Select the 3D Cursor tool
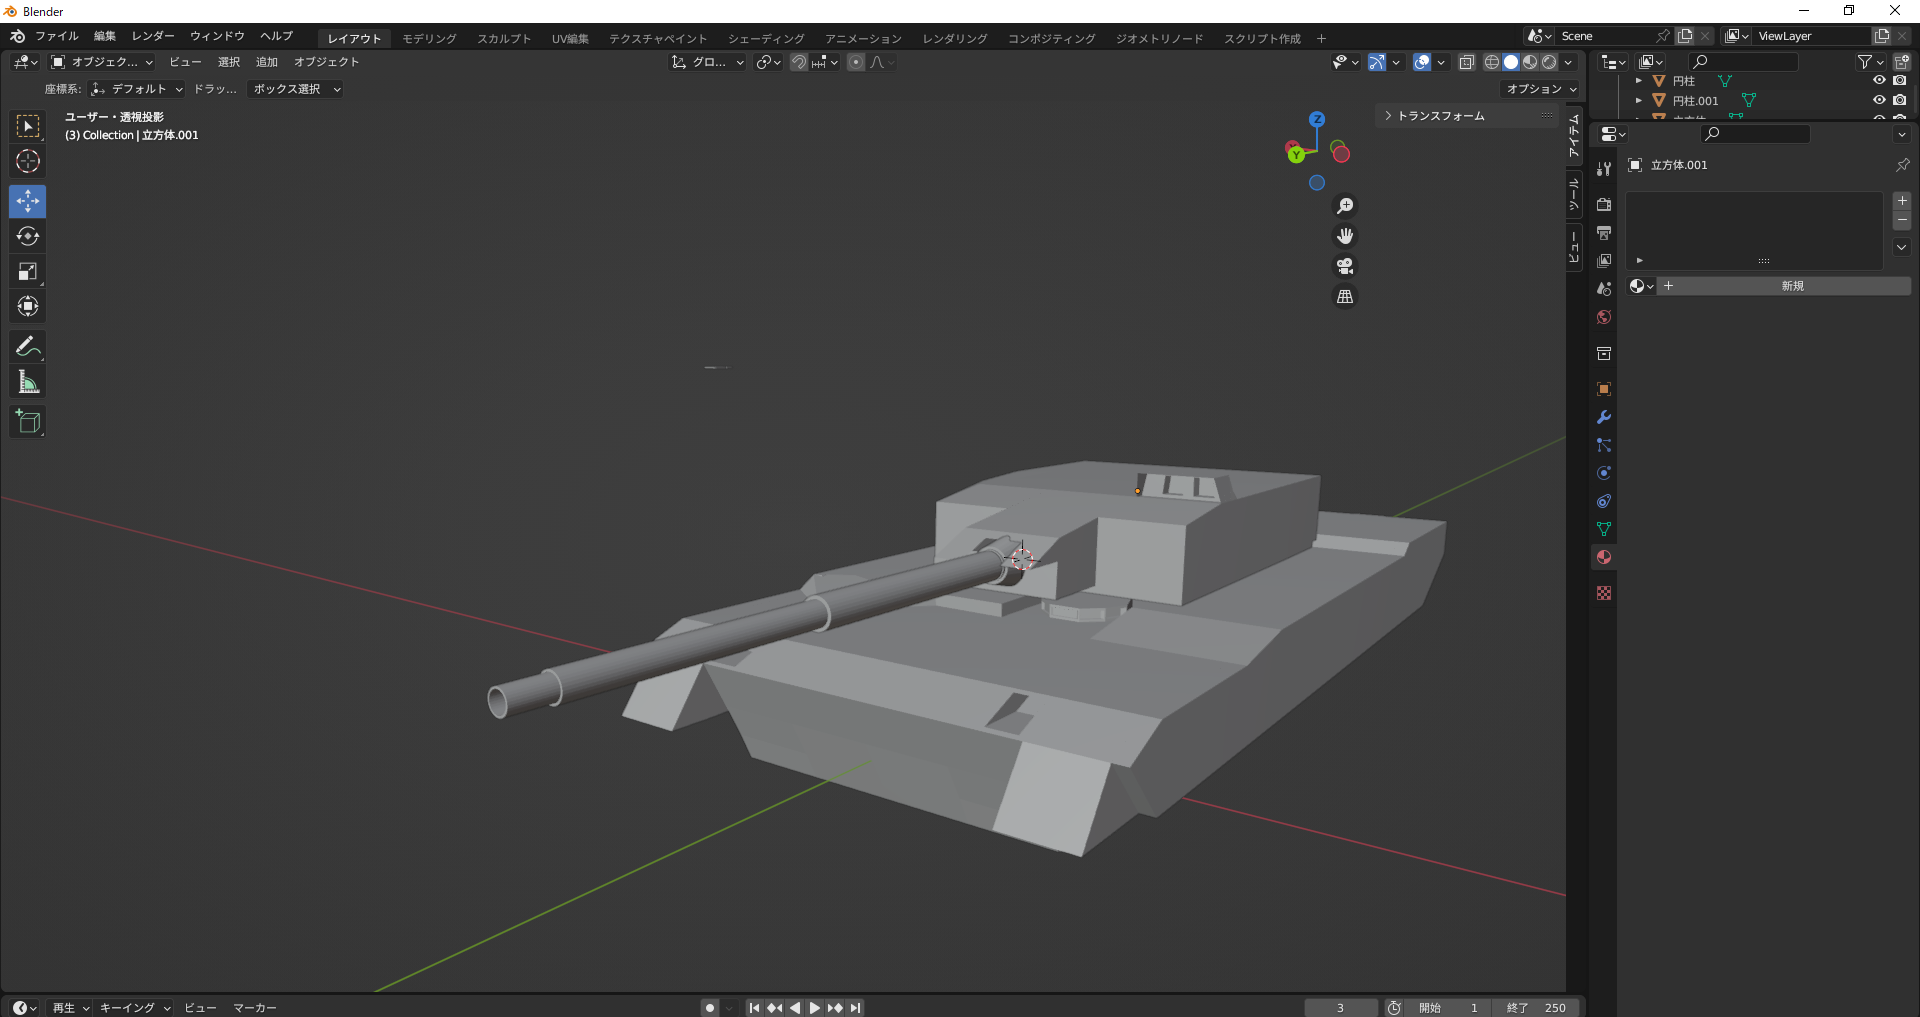1920x1017 pixels. [x=28, y=161]
